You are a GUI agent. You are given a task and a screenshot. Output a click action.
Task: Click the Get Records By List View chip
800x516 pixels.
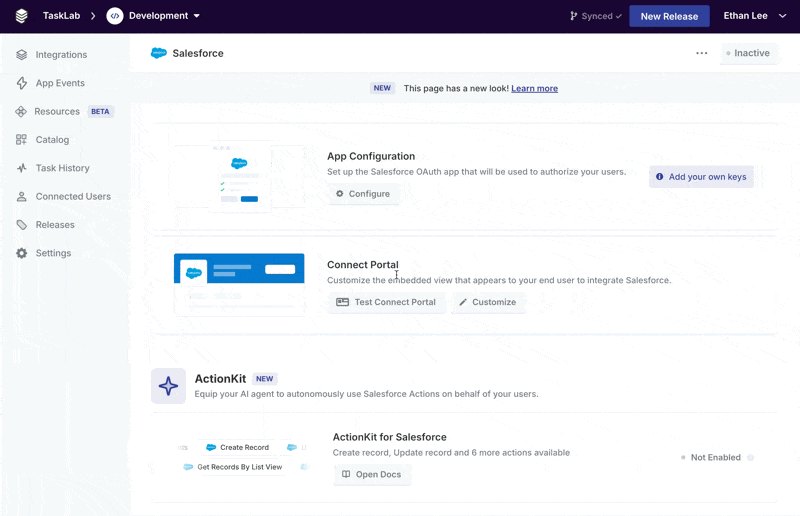(x=233, y=467)
